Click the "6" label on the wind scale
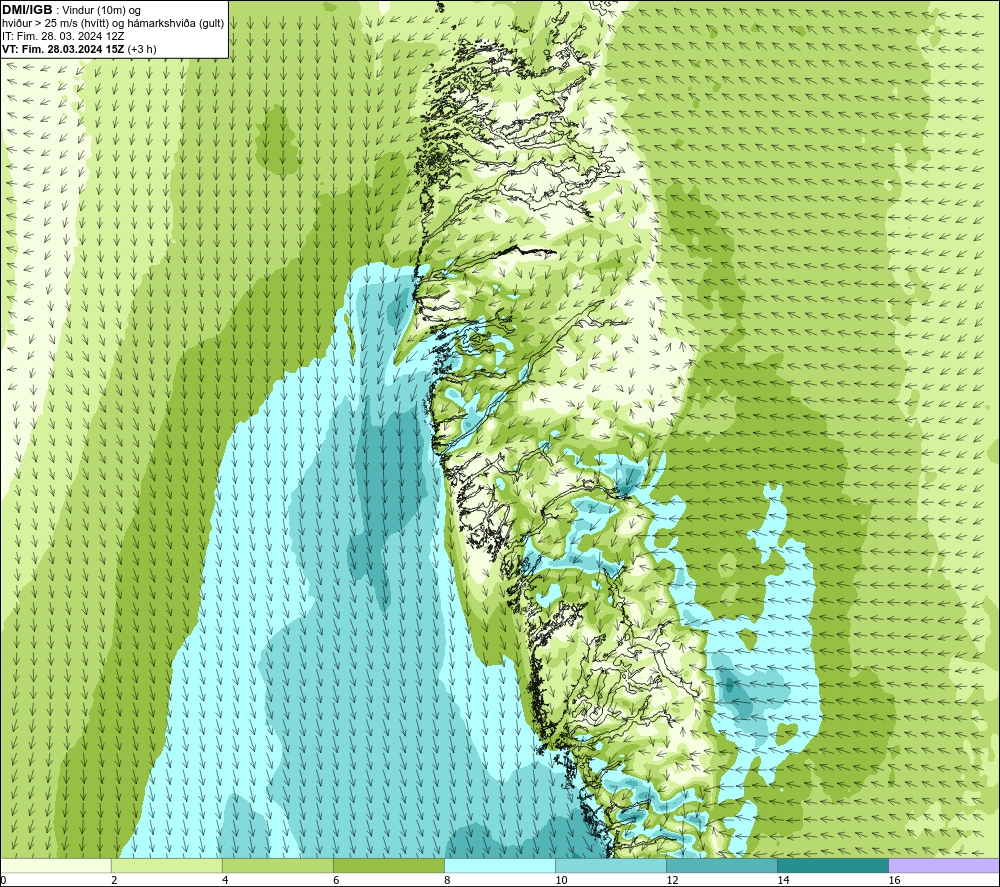This screenshot has height=887, width=1000. [x=336, y=881]
